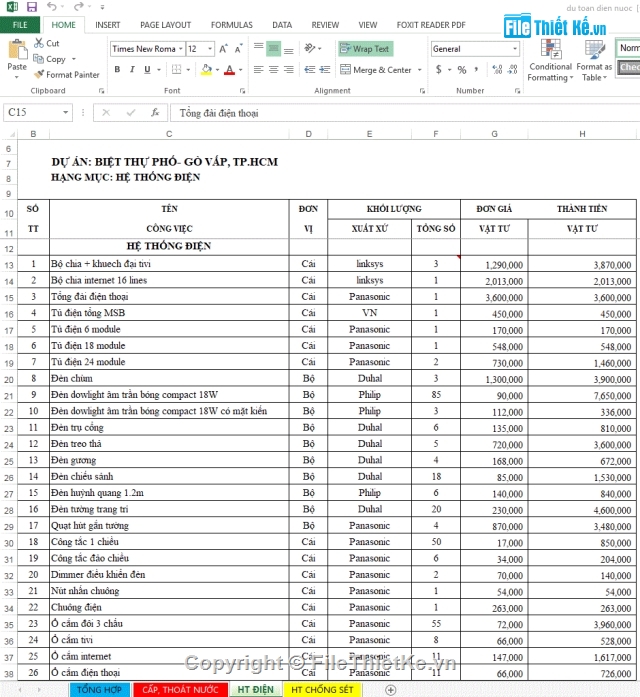
Task: Apply comma style number format
Action: [x=476, y=70]
